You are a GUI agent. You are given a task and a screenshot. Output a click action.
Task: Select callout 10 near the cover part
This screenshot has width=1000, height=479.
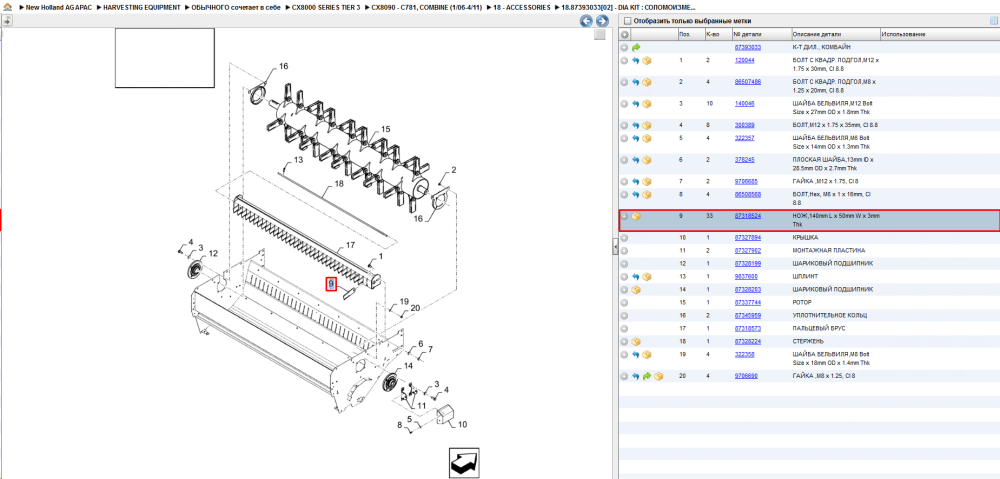[462, 424]
